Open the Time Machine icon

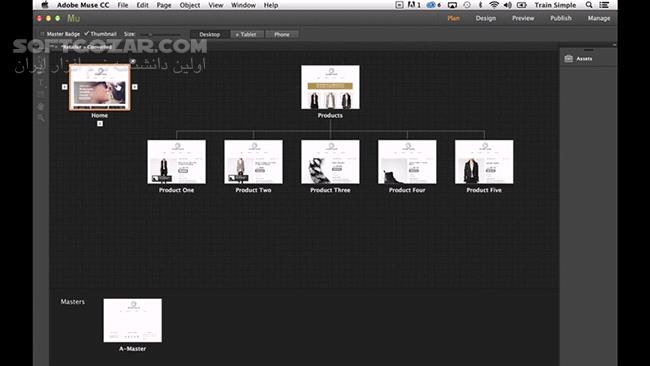(x=467, y=5)
